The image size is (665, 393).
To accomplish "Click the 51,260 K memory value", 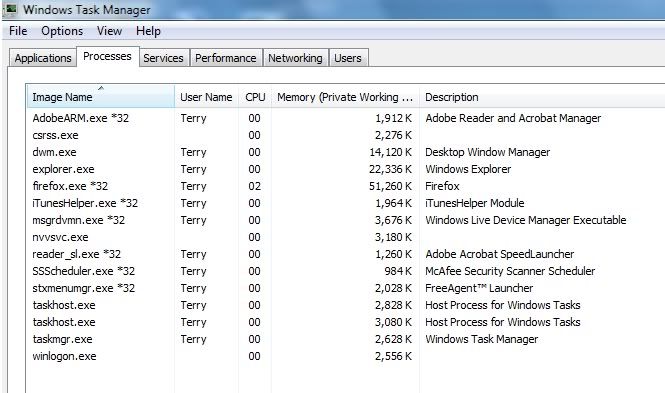I will [391, 186].
